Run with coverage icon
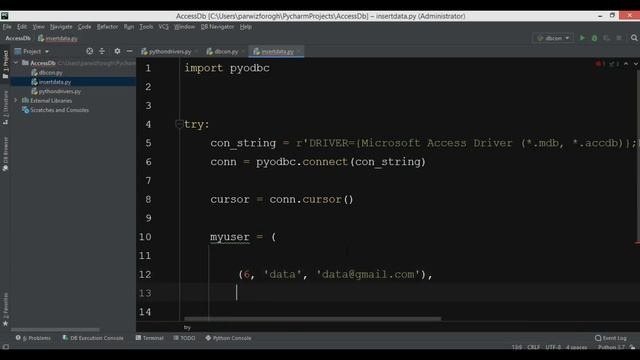The width and height of the screenshot is (640, 360). coord(607,38)
